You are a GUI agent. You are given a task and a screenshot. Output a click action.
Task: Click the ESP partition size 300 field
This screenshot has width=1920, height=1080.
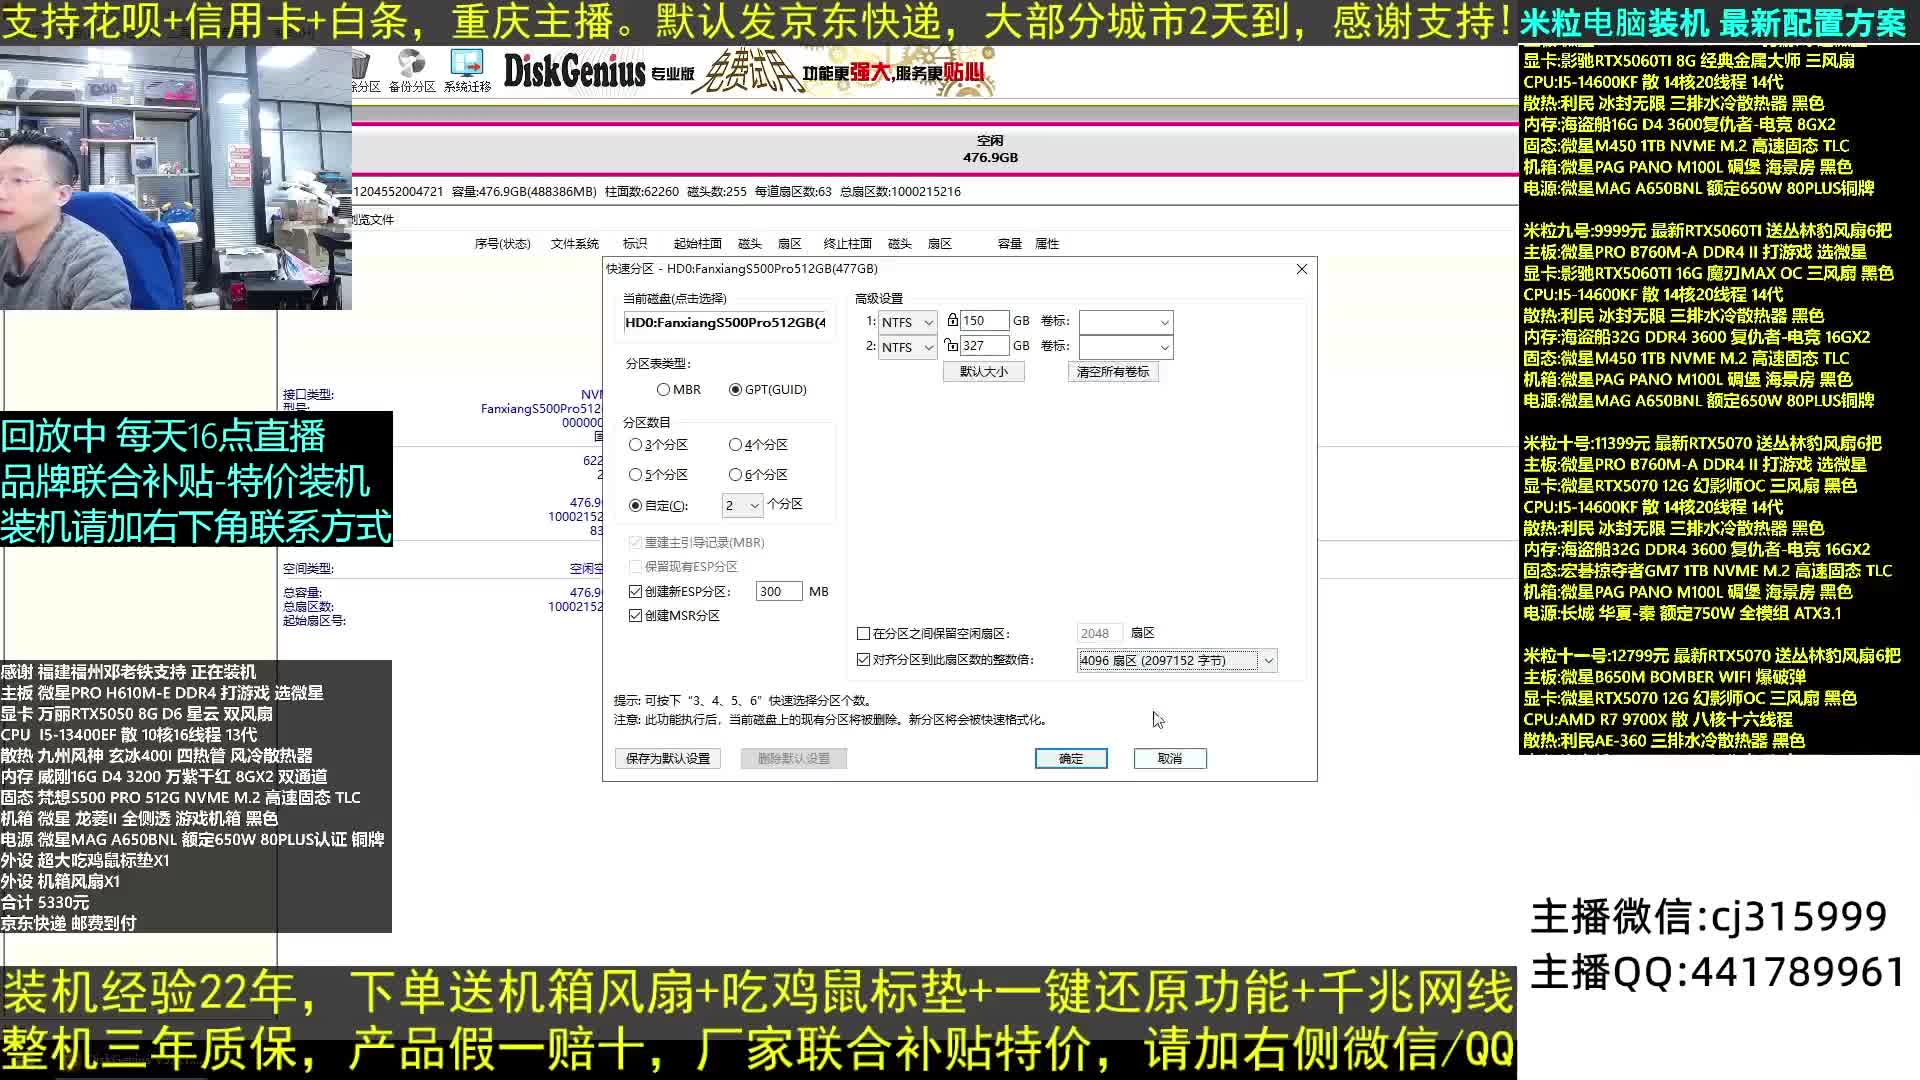[x=777, y=591]
